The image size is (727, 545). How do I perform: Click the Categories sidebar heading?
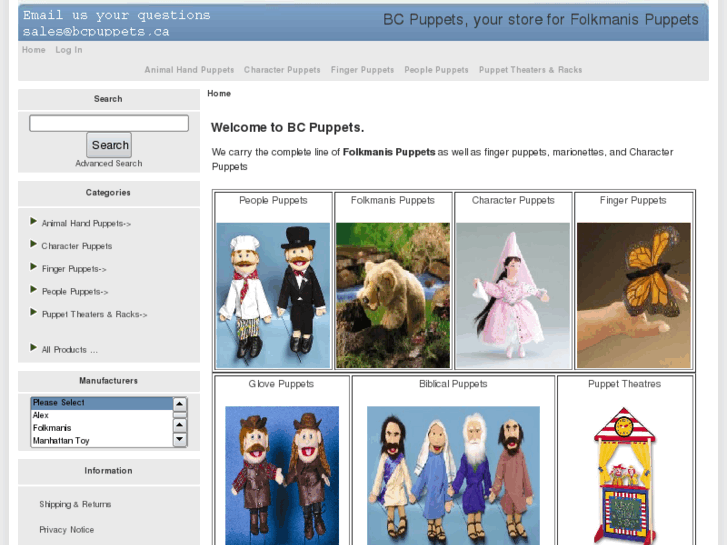point(108,192)
